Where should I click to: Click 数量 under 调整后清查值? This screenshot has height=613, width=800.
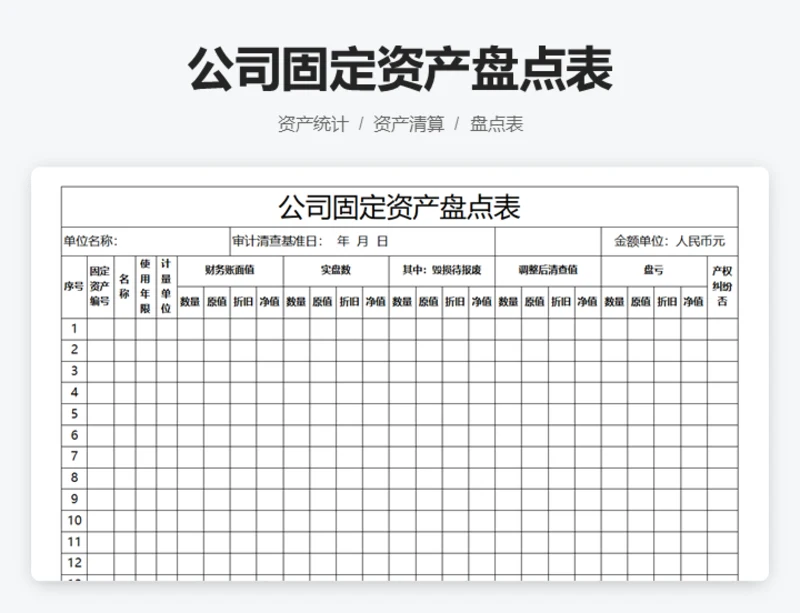click(x=509, y=302)
